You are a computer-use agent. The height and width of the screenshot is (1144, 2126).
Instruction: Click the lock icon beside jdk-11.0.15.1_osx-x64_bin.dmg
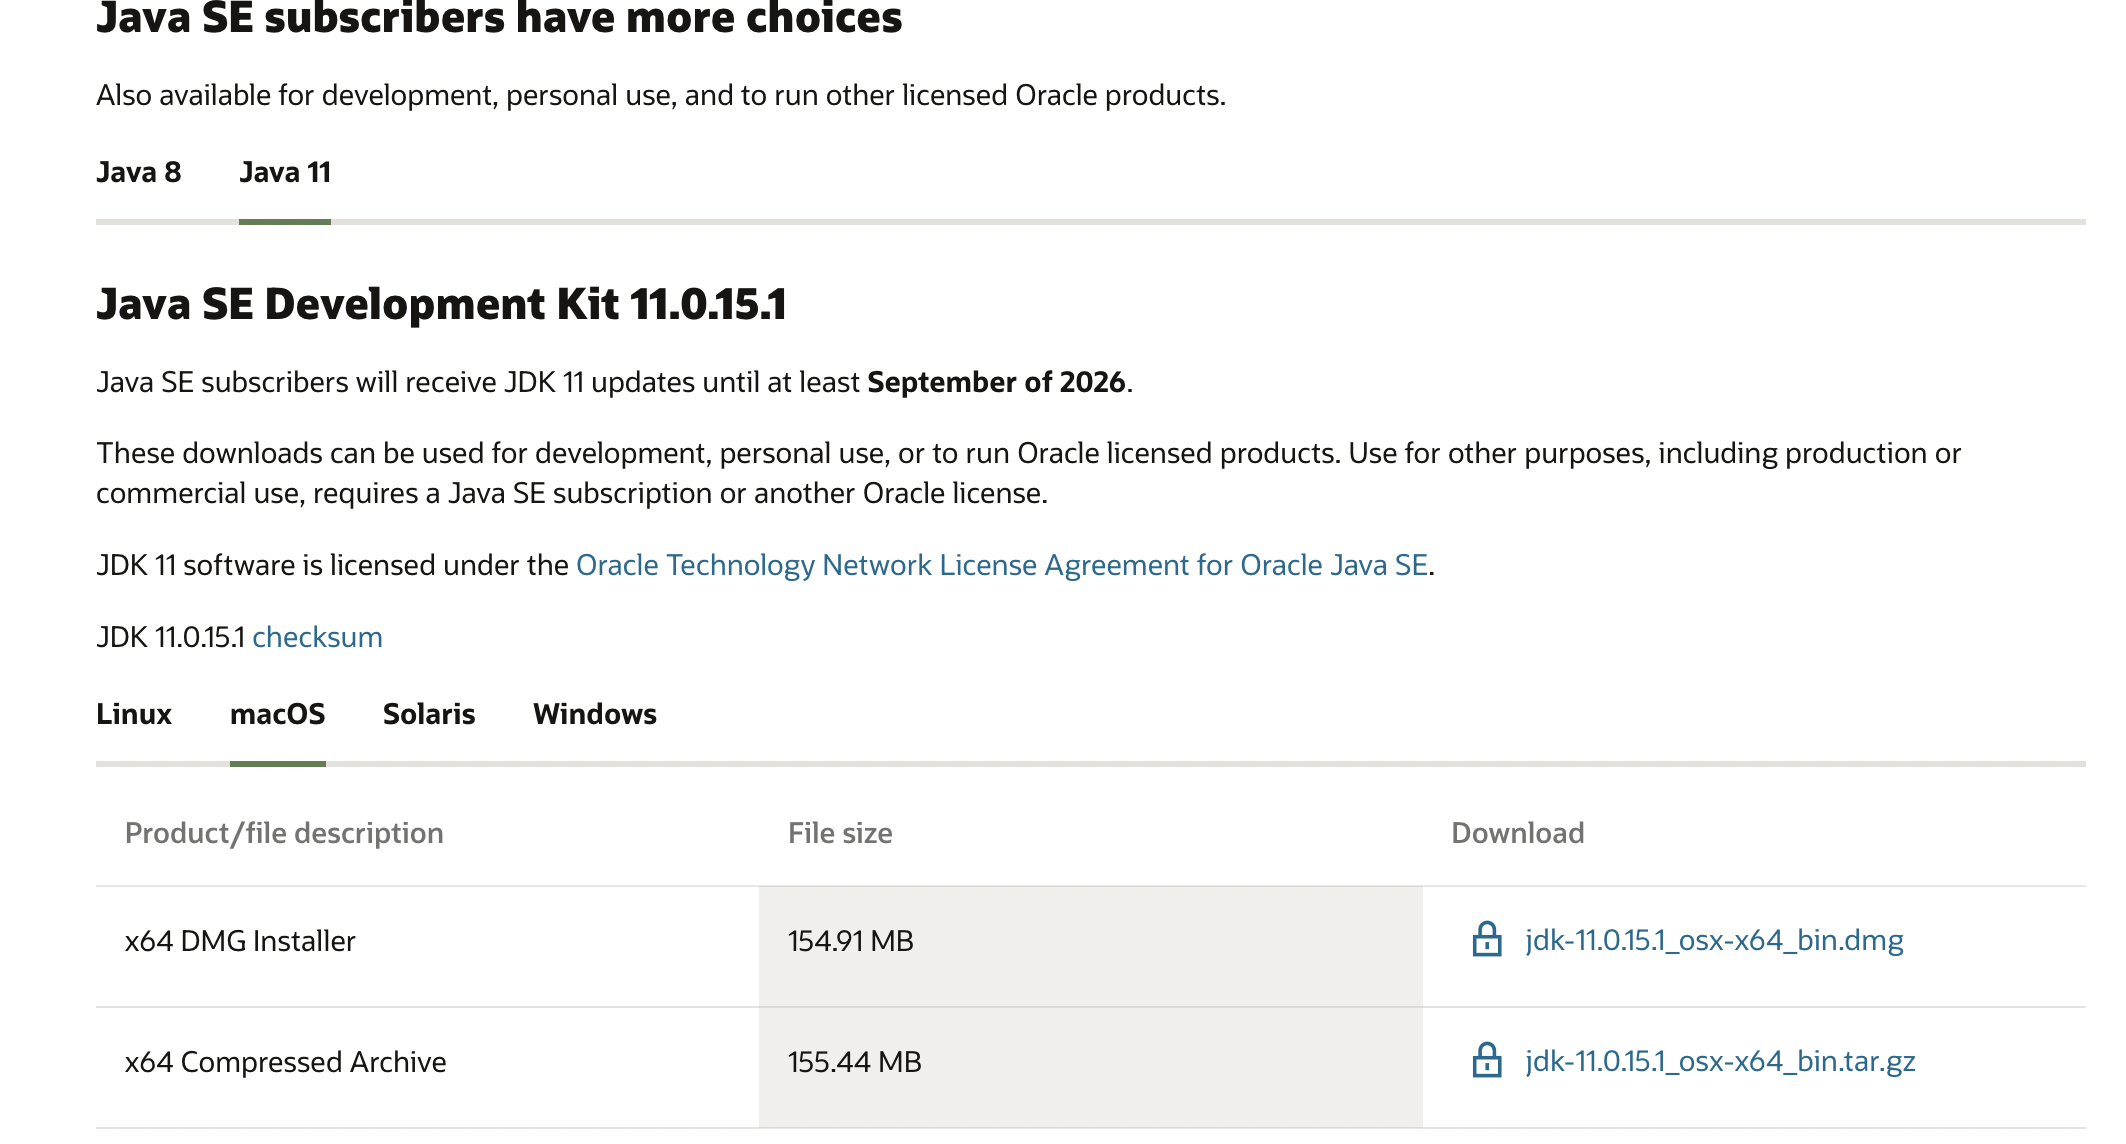point(1487,940)
